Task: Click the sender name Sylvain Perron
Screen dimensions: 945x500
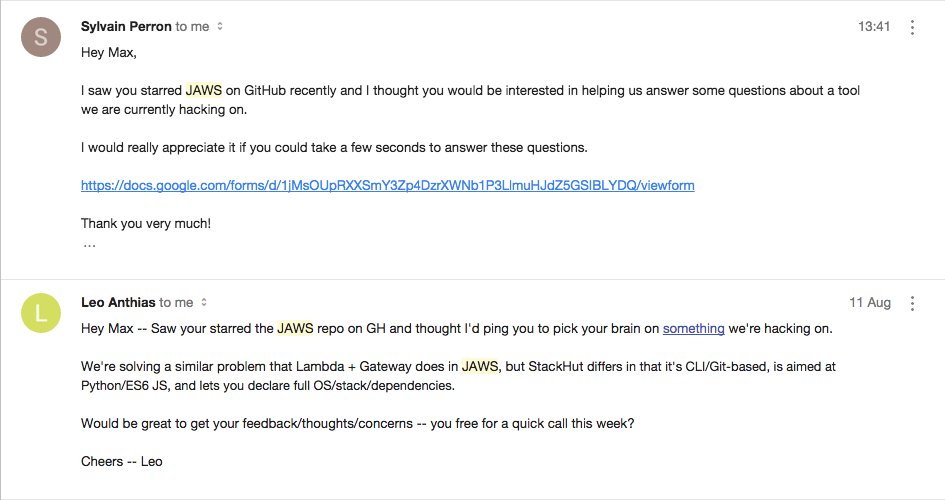Action: pyautogui.click(x=126, y=27)
